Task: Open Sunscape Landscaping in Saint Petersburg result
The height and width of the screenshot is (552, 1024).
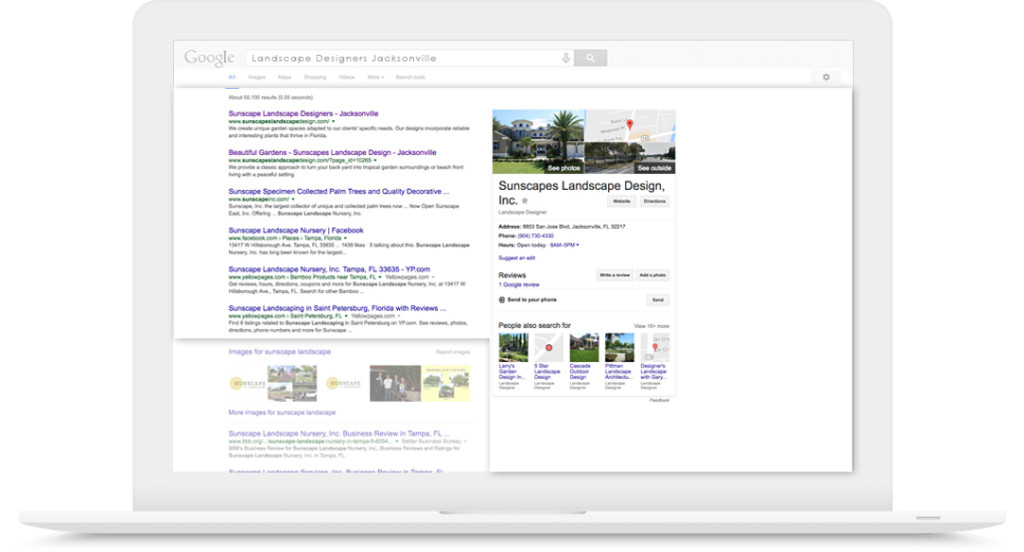Action: (x=337, y=308)
